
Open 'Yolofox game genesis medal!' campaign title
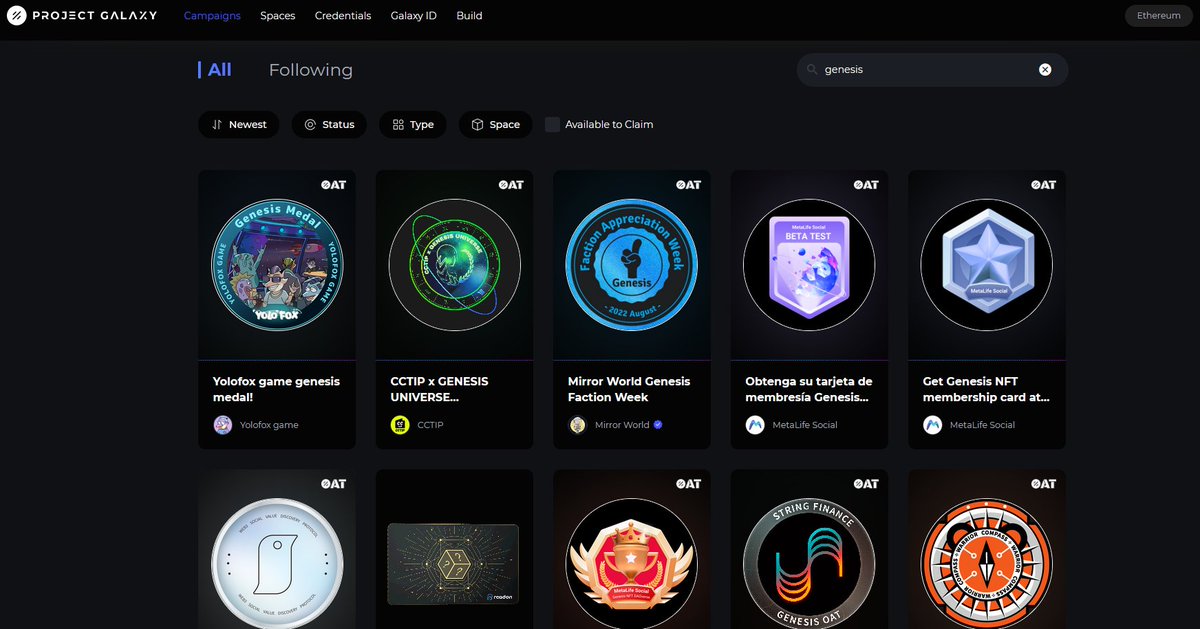click(277, 389)
